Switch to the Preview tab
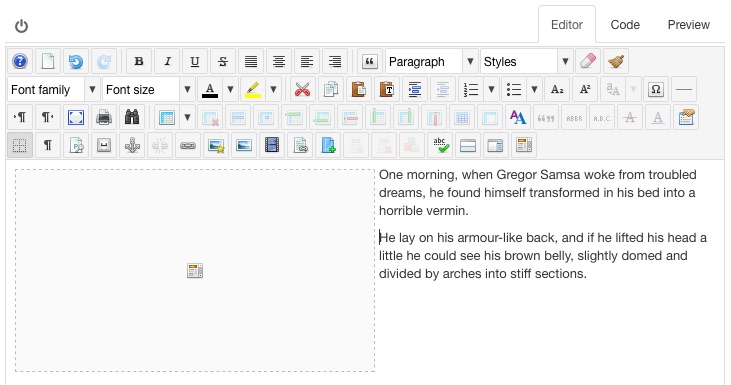731x385 pixels. click(689, 25)
